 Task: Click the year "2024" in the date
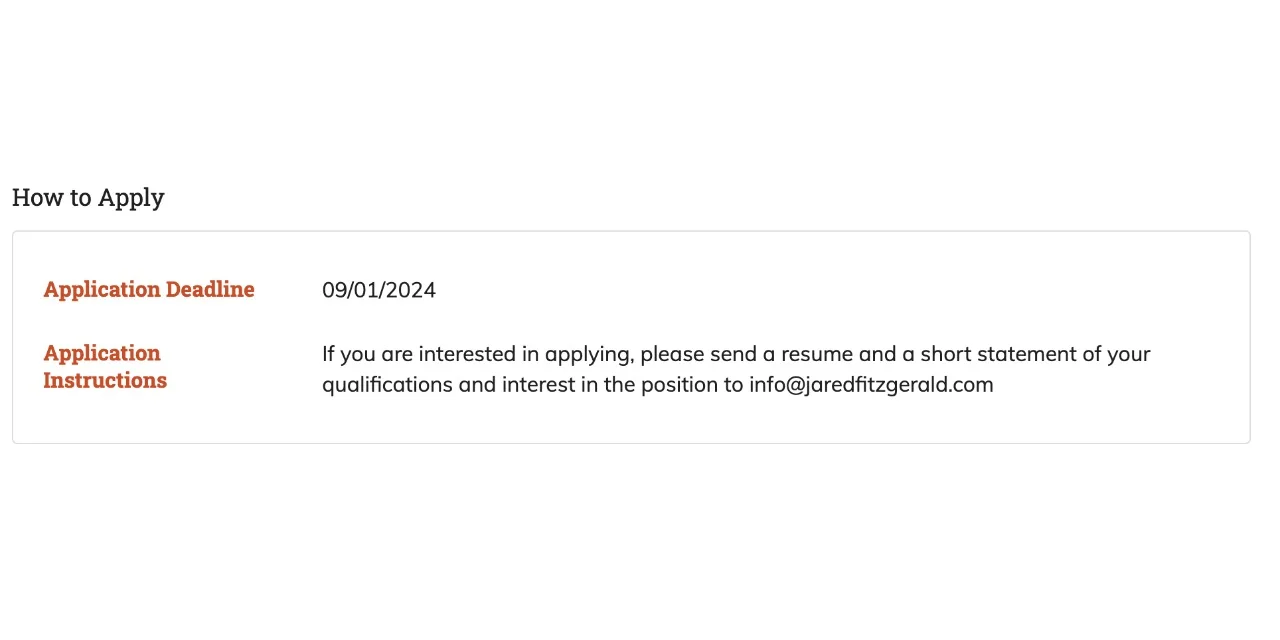411,290
